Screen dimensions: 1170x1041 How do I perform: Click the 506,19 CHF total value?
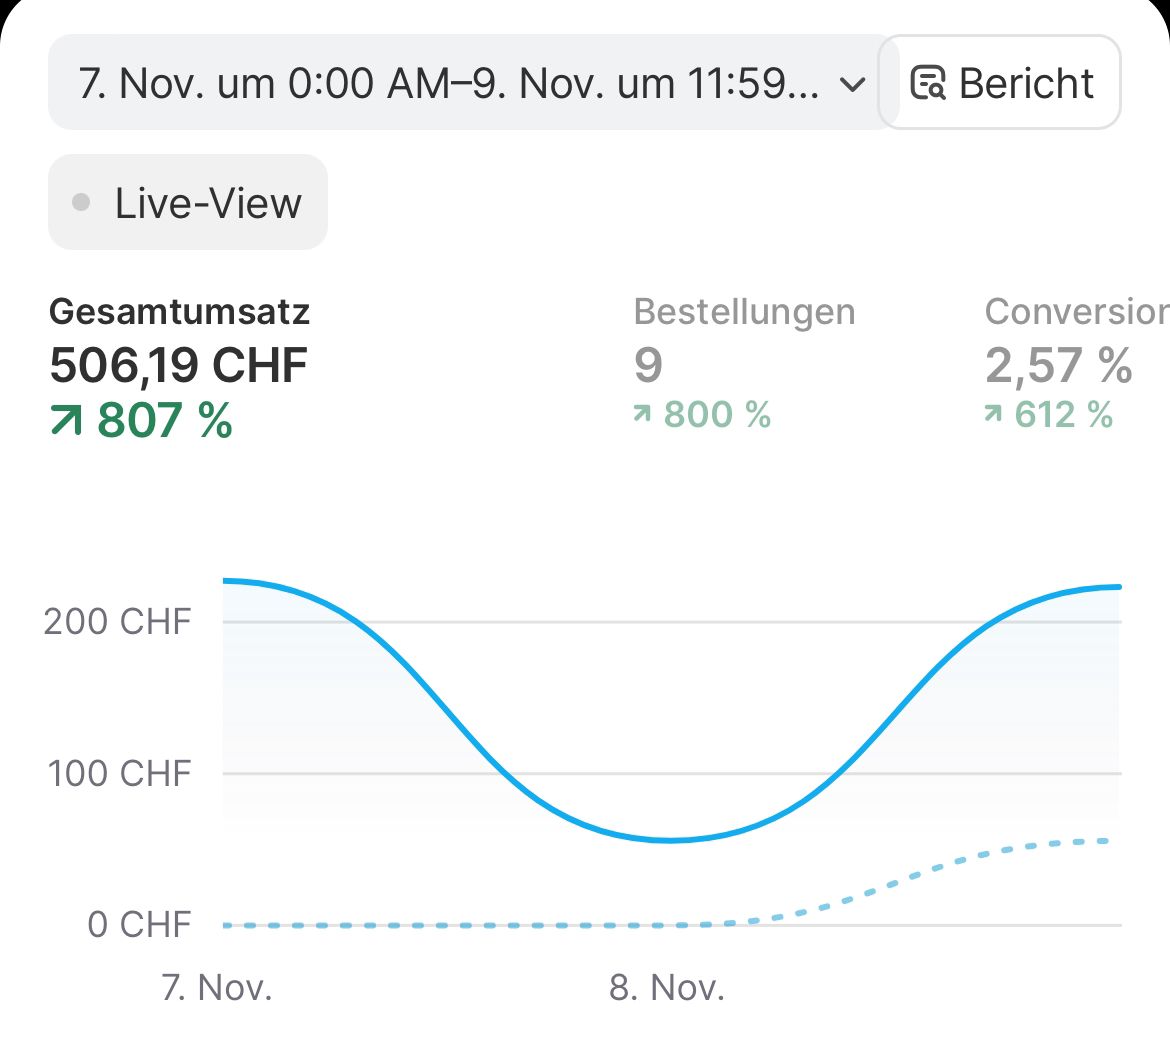(179, 365)
